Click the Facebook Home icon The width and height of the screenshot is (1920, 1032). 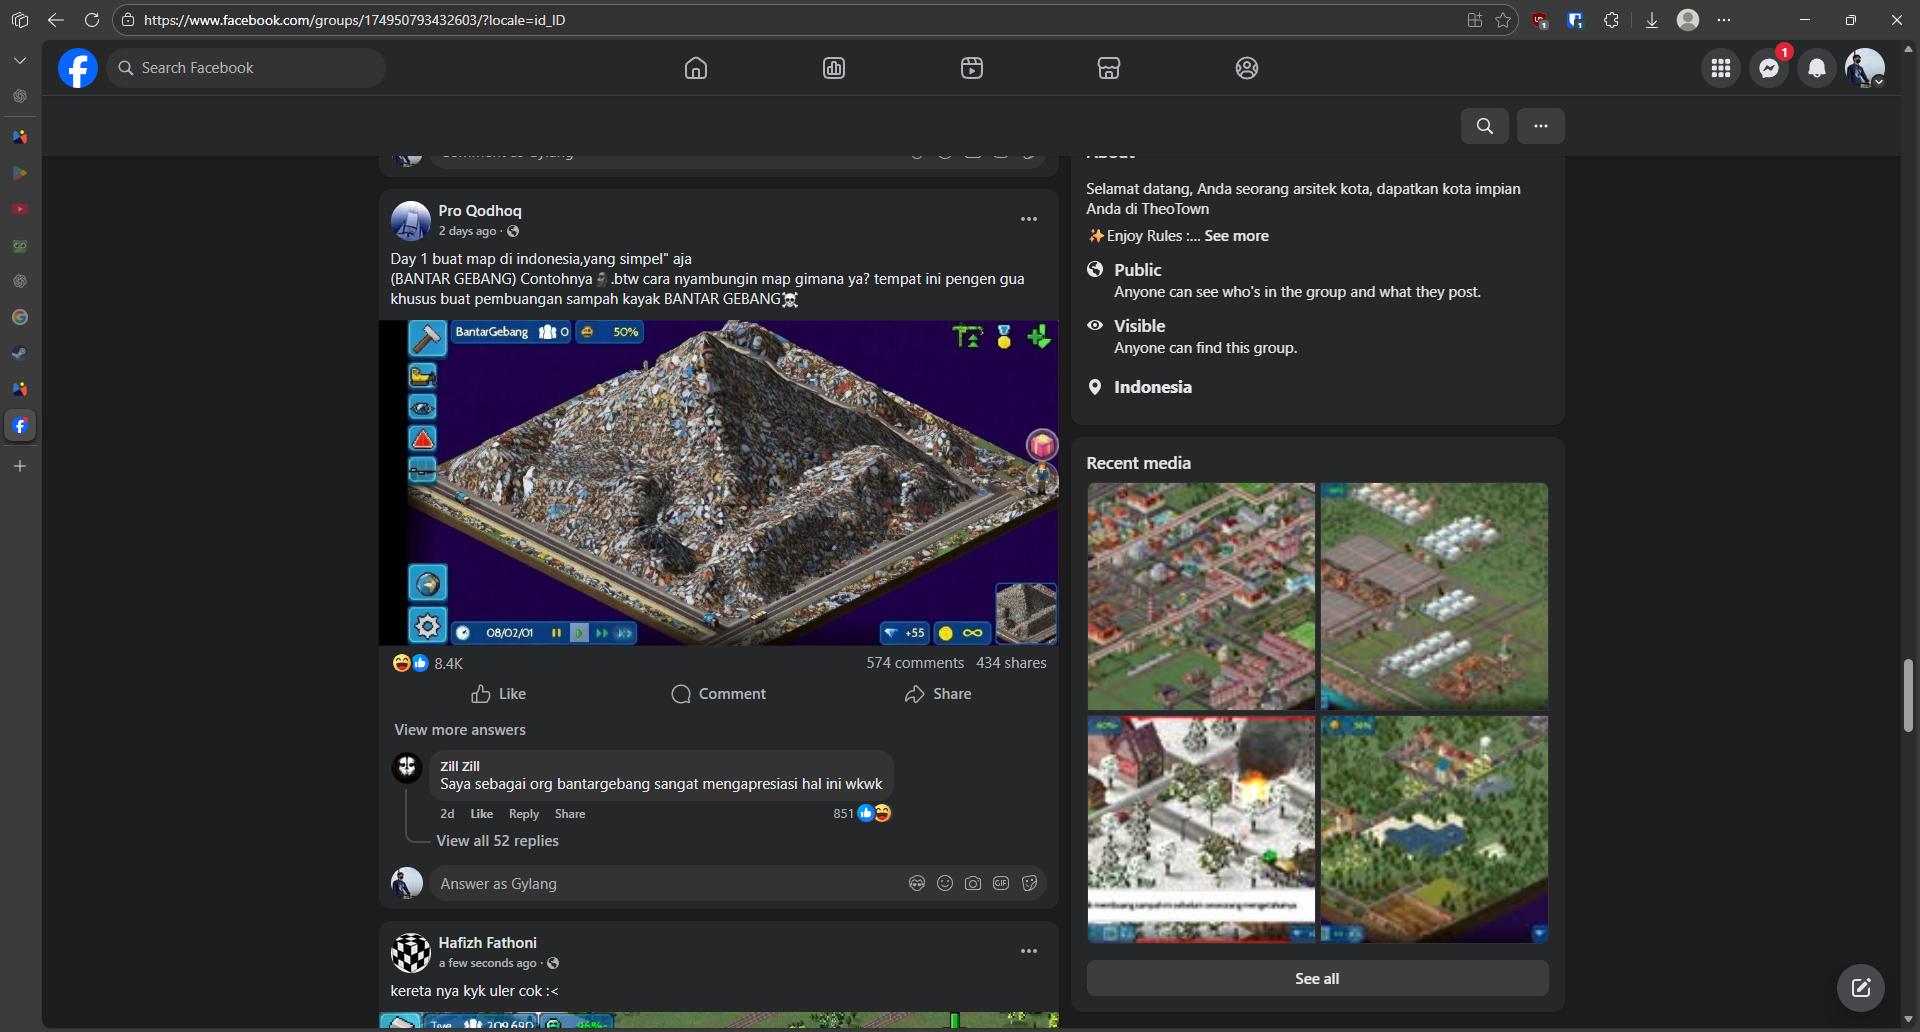click(695, 68)
